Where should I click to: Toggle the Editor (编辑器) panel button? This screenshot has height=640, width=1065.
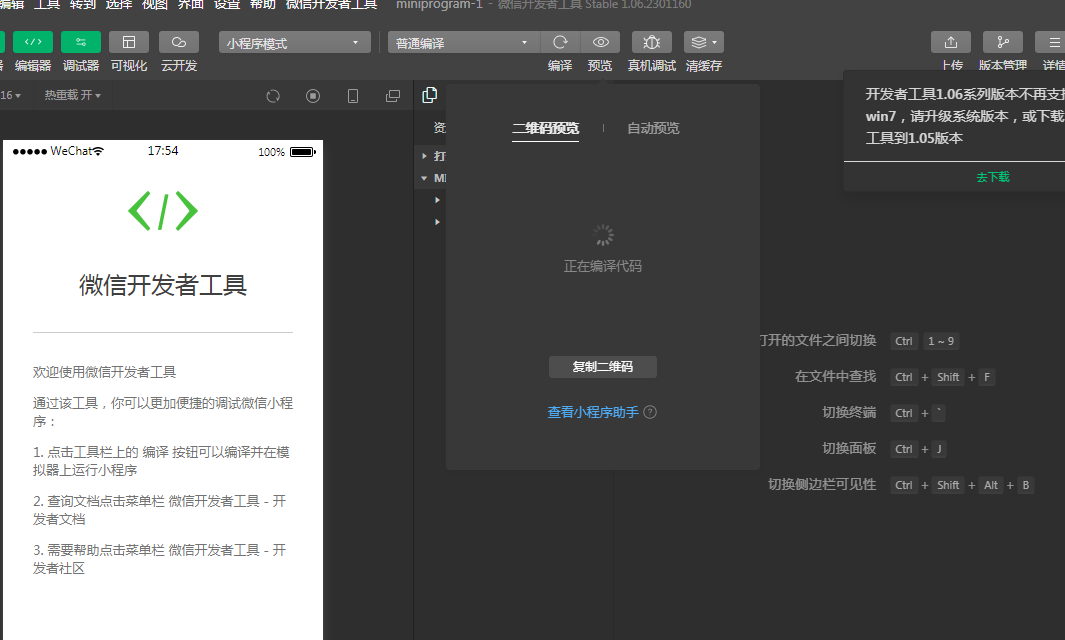[33, 42]
